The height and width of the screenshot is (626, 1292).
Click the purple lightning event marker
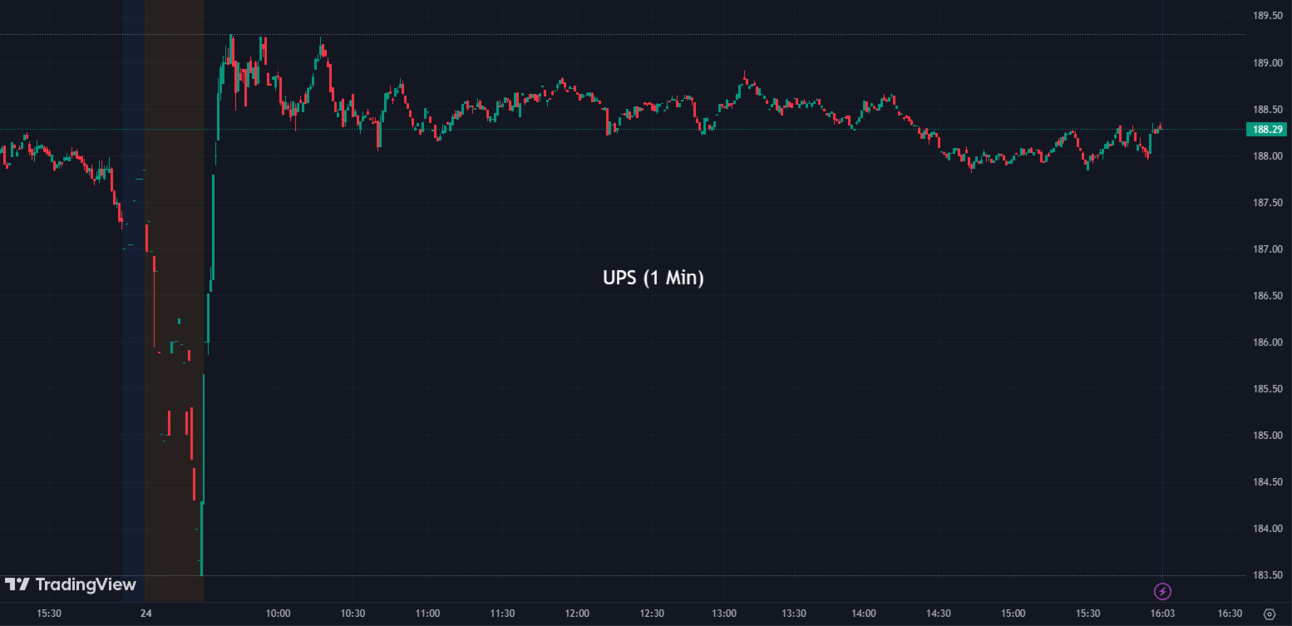[x=1162, y=592]
